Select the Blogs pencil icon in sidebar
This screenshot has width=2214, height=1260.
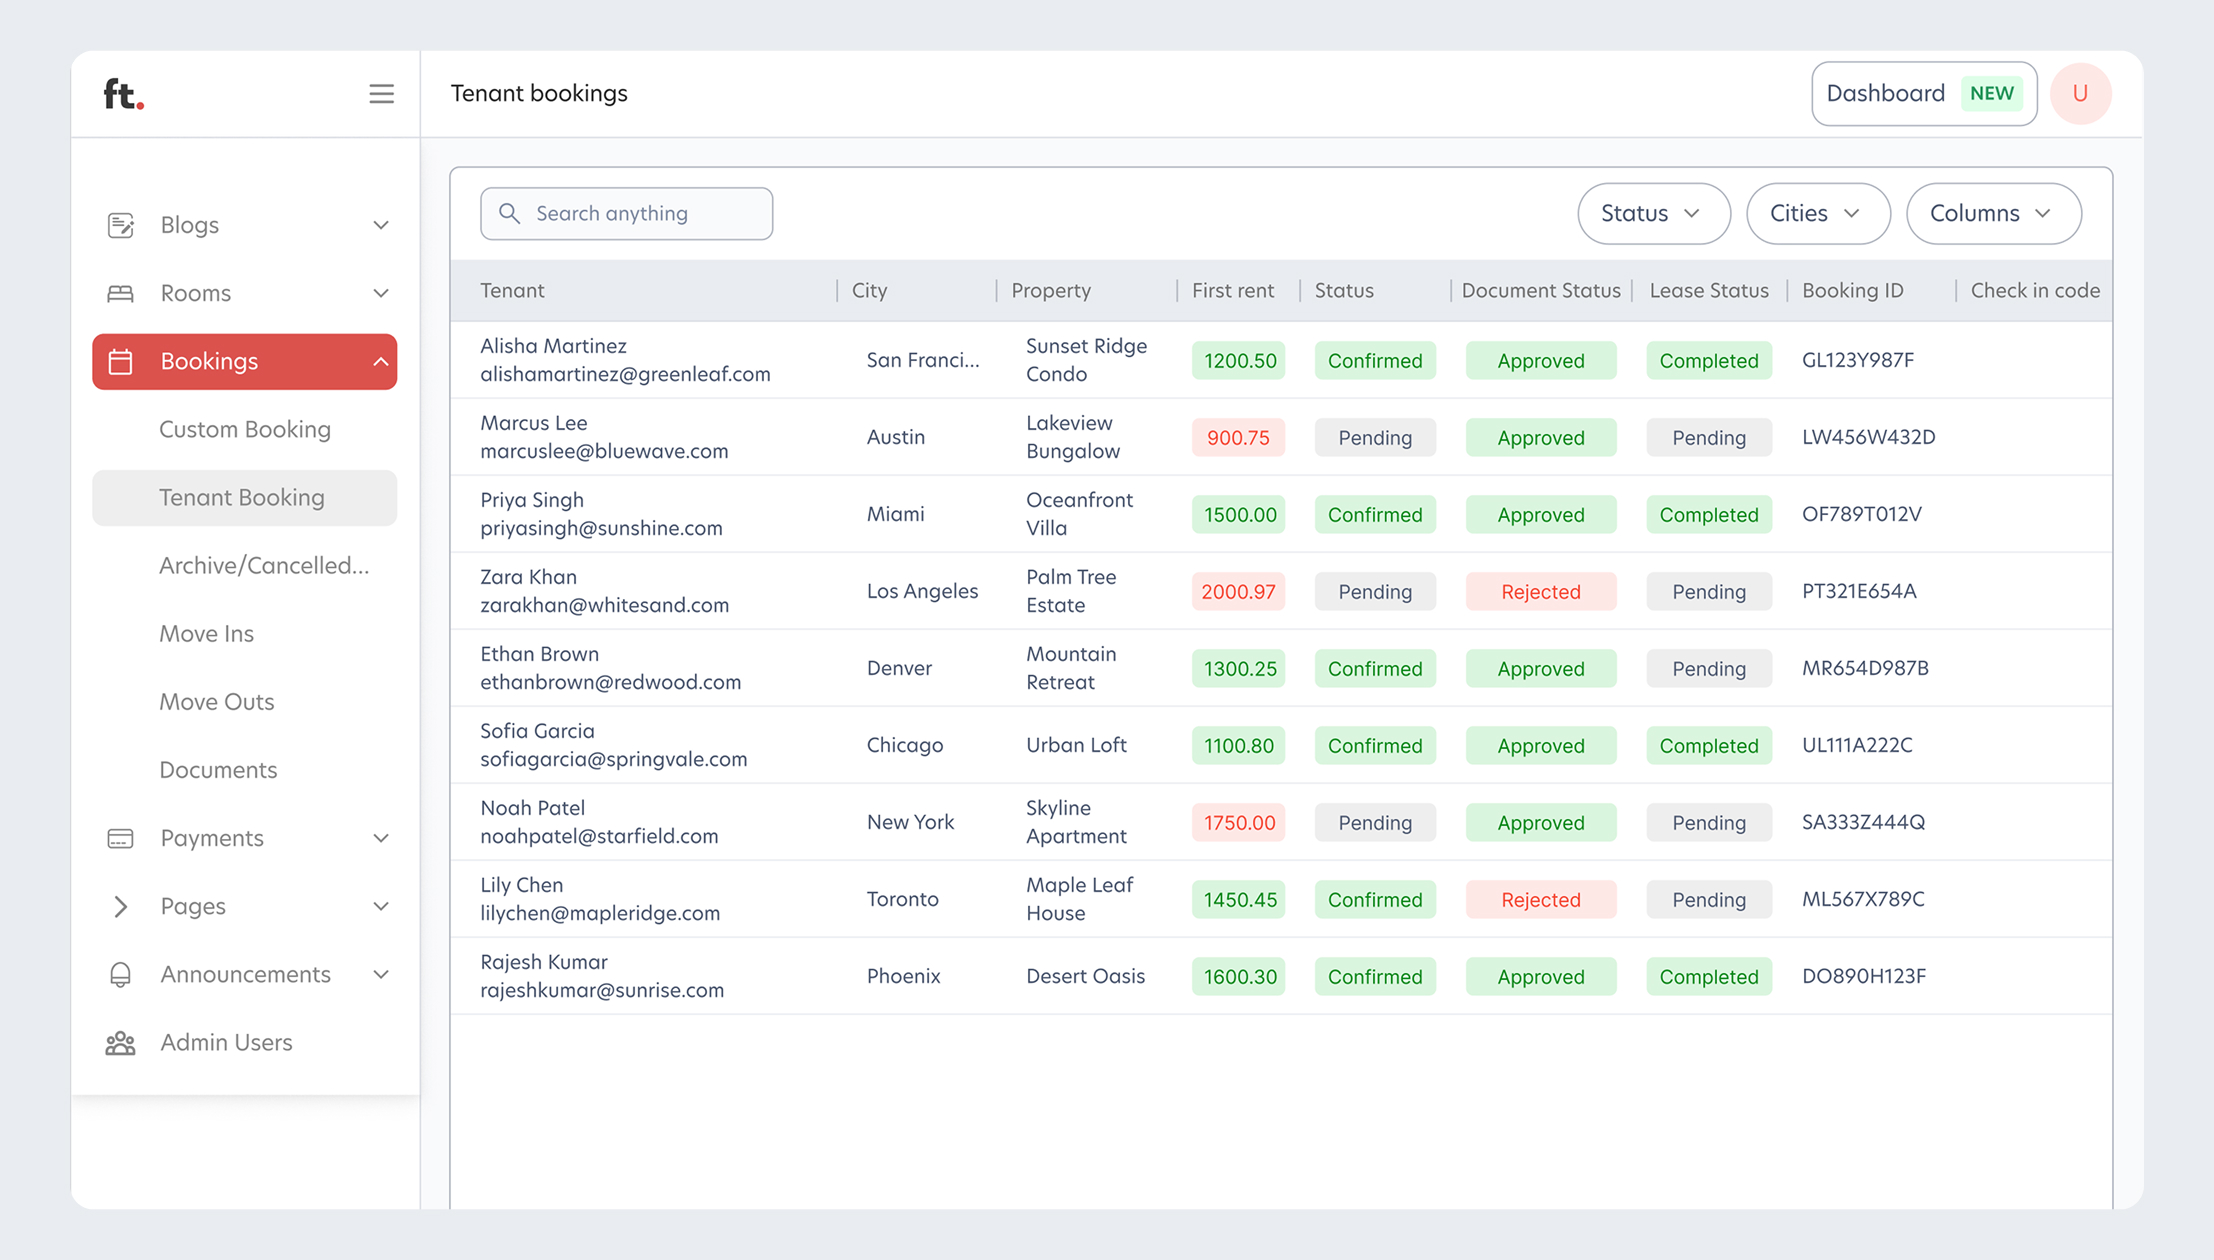[x=121, y=225]
